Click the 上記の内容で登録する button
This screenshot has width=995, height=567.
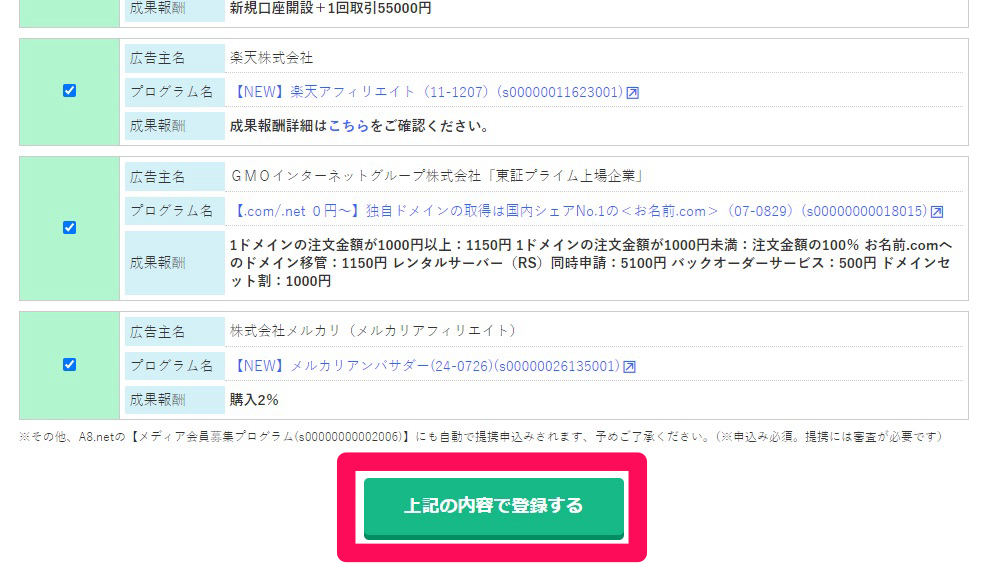click(x=494, y=508)
